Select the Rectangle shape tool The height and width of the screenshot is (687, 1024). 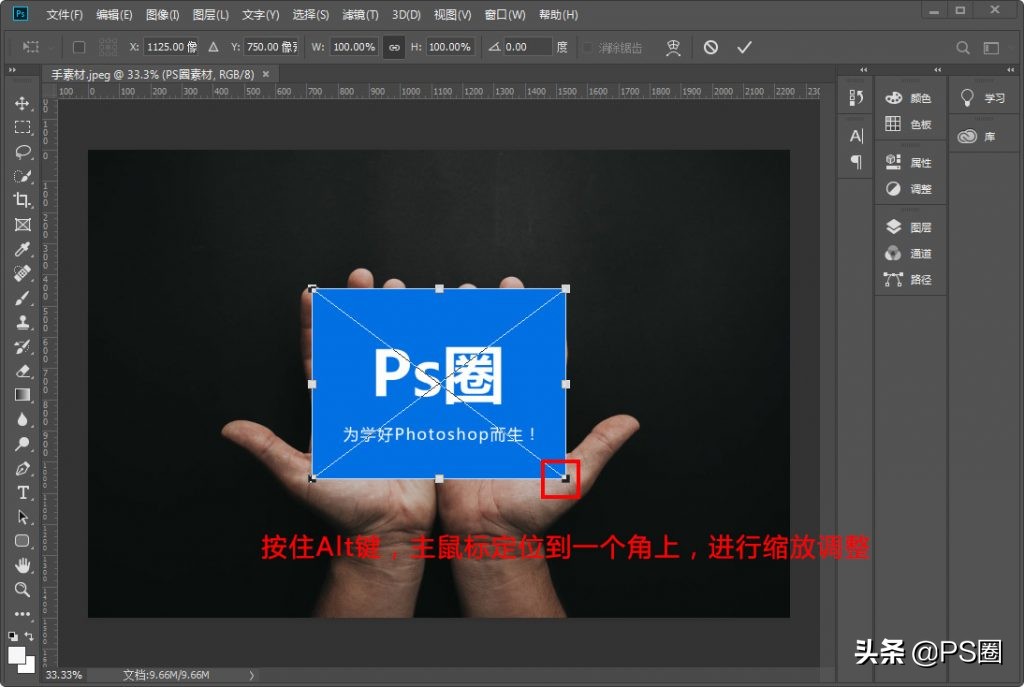click(22, 541)
